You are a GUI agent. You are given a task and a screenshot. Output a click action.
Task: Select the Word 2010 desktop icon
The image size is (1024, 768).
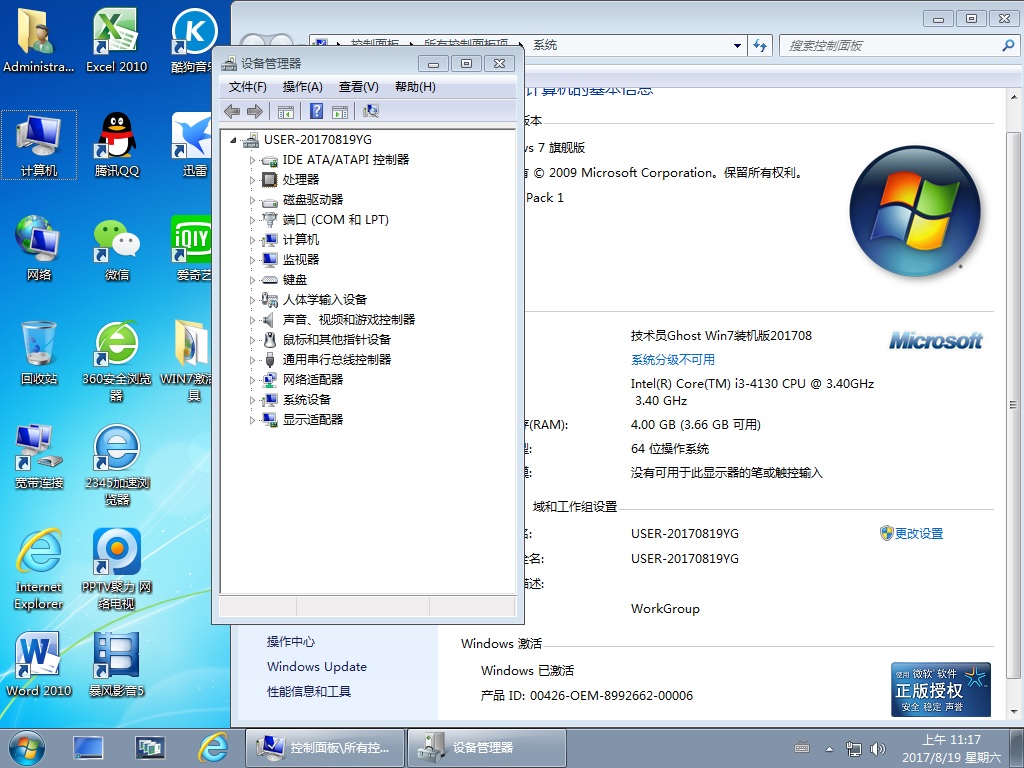[39, 665]
